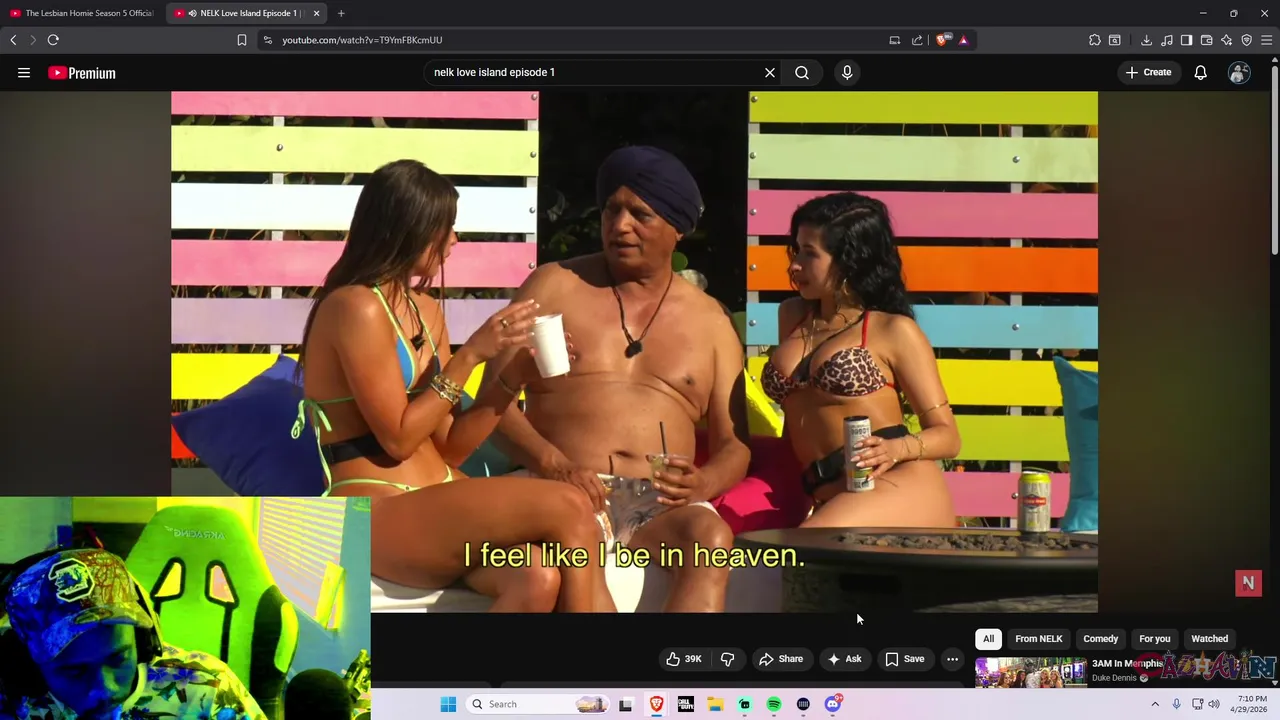
Task: Toggle browser sidebar panel
Action: 1186,40
